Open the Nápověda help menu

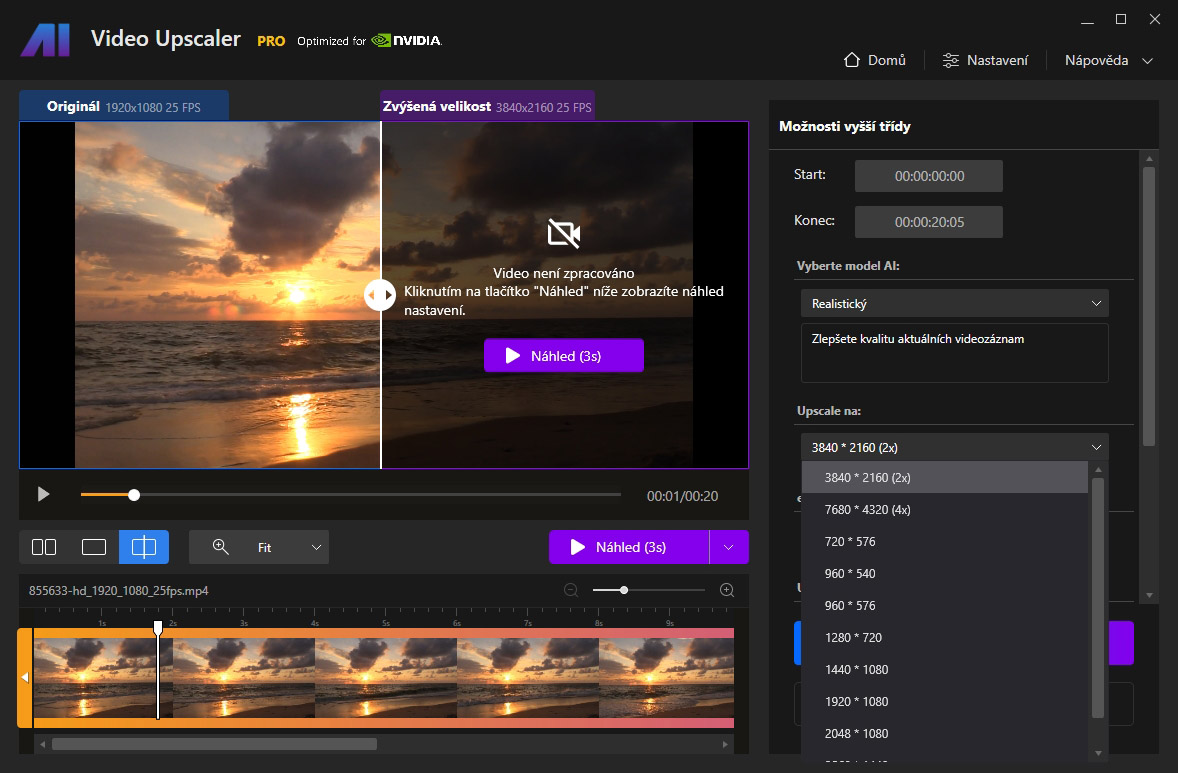[x=1108, y=60]
